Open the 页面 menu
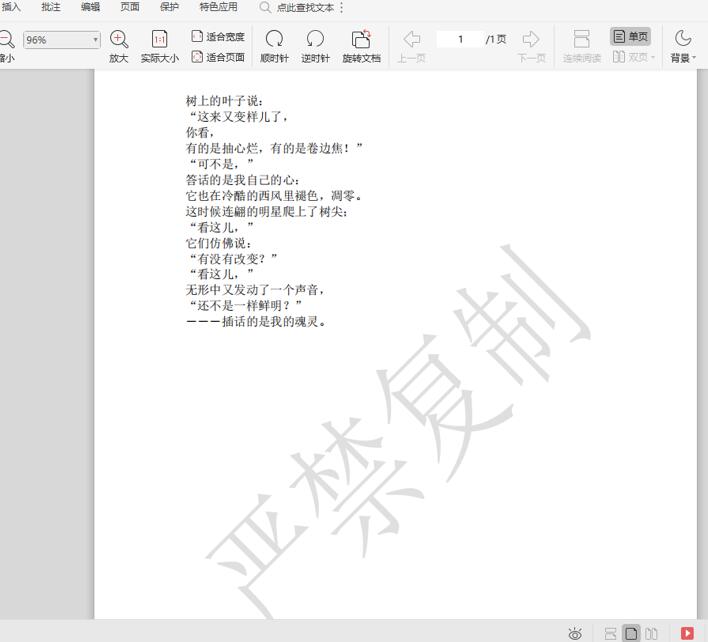This screenshot has width=708, height=642. (130, 7)
